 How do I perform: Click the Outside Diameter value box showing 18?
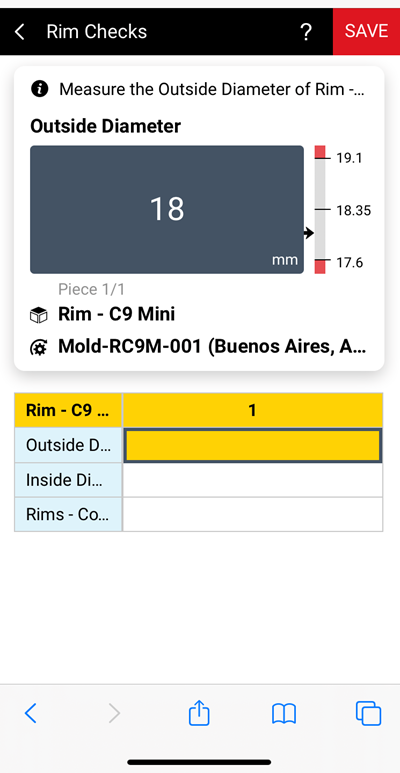(x=167, y=209)
